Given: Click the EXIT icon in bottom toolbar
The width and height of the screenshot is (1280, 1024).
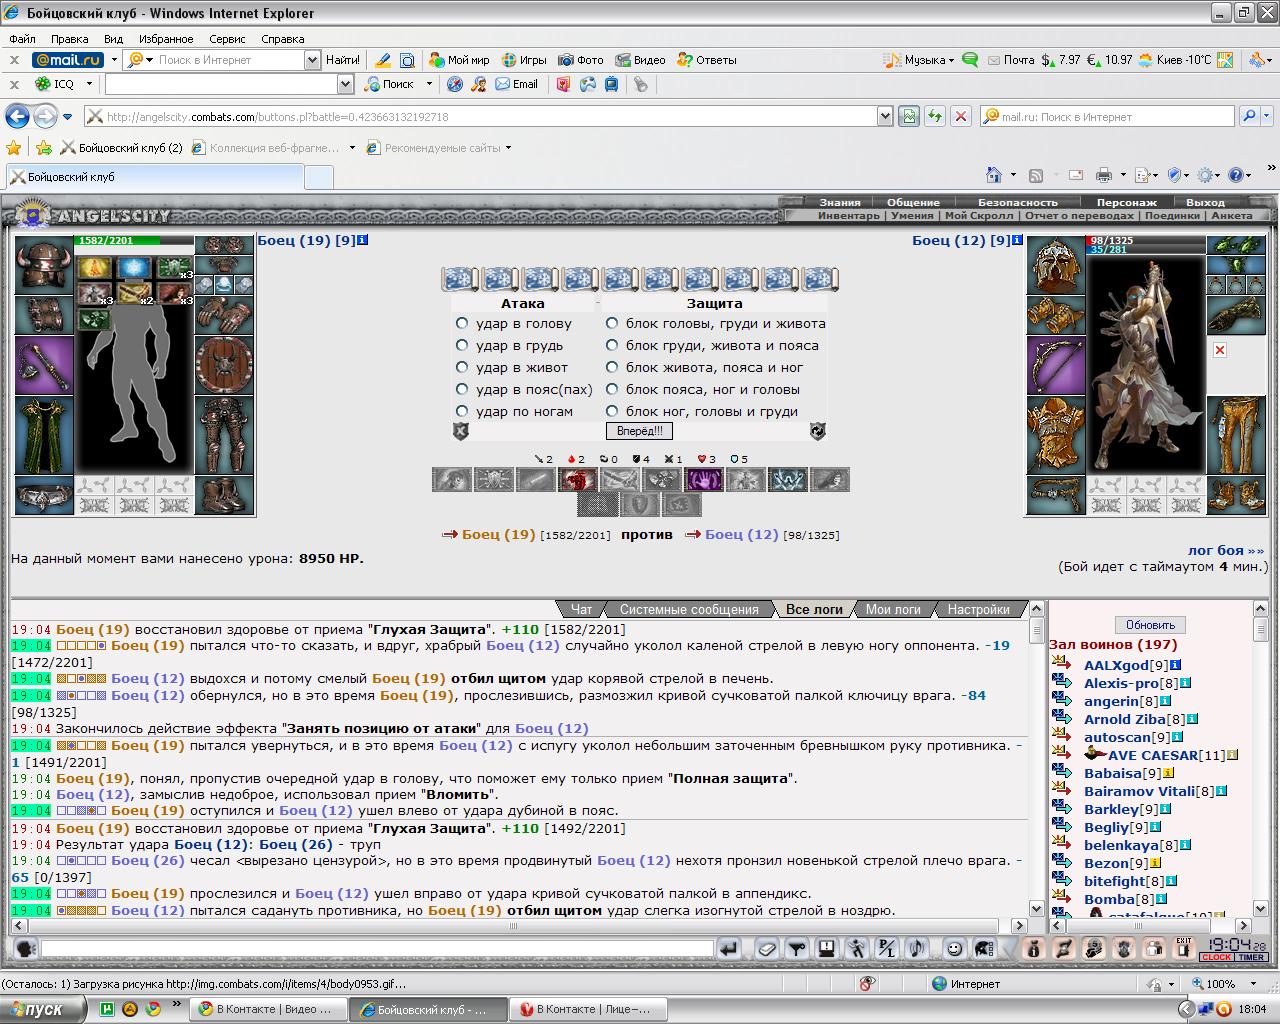Looking at the screenshot, I should coord(1184,948).
